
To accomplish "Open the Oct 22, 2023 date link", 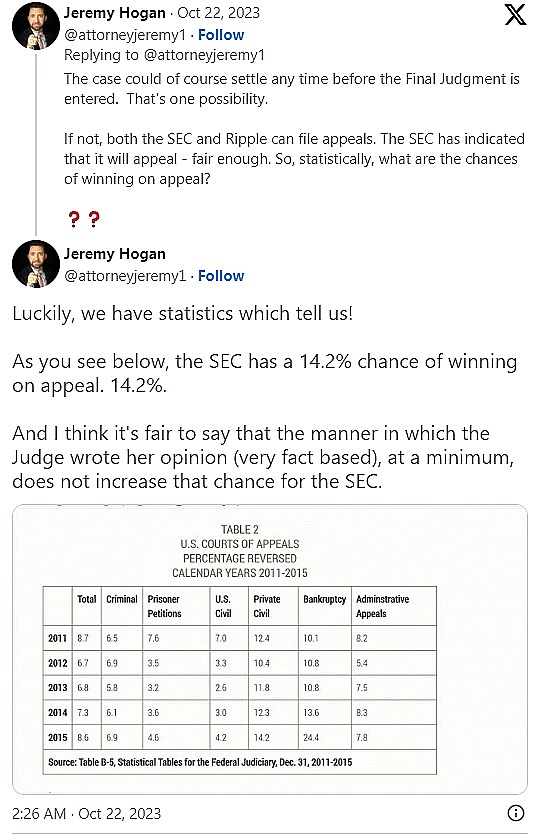I will [x=218, y=13].
